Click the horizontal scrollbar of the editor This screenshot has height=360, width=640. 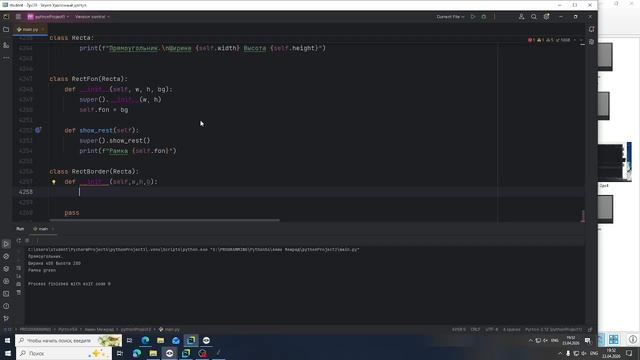[x=165, y=220]
